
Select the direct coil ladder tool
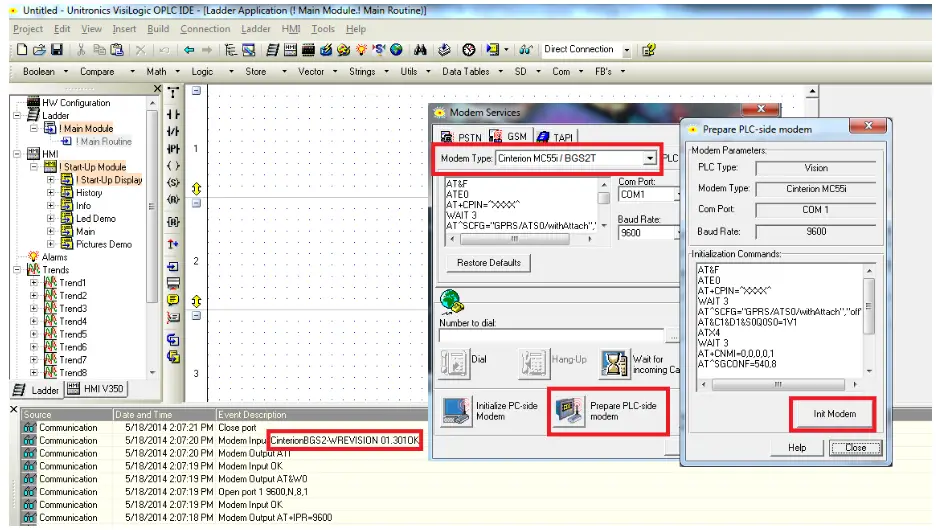pyautogui.click(x=173, y=165)
